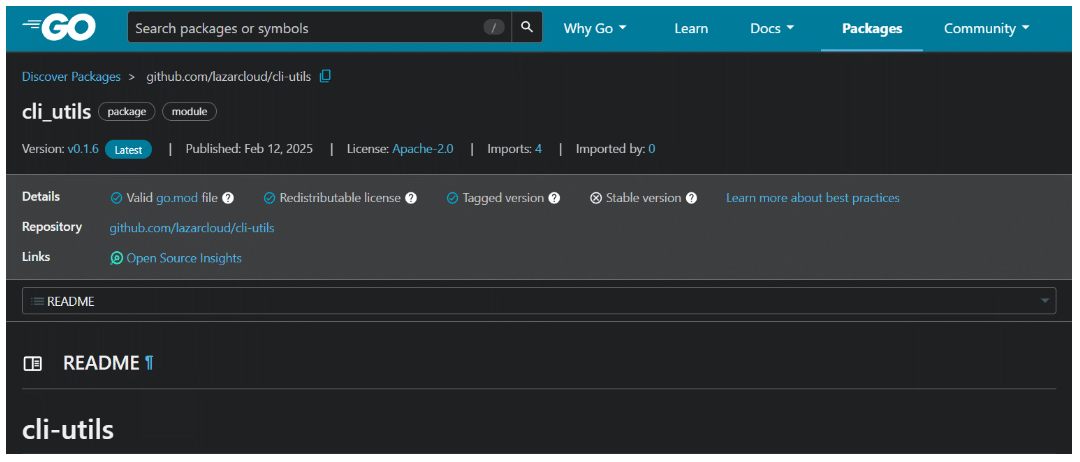Click help icon next to Tagged version

click(554, 198)
